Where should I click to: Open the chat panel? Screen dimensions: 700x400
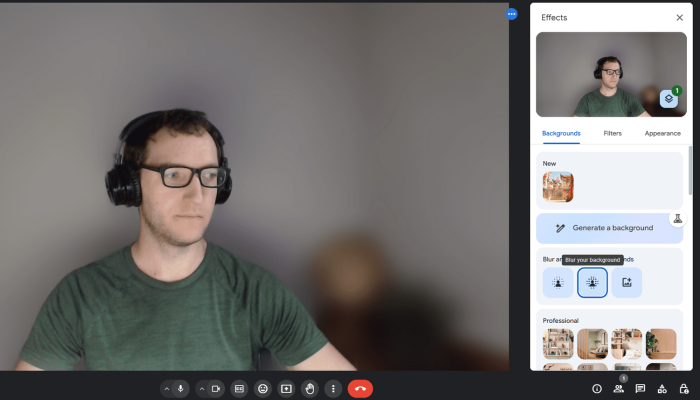pyautogui.click(x=640, y=388)
